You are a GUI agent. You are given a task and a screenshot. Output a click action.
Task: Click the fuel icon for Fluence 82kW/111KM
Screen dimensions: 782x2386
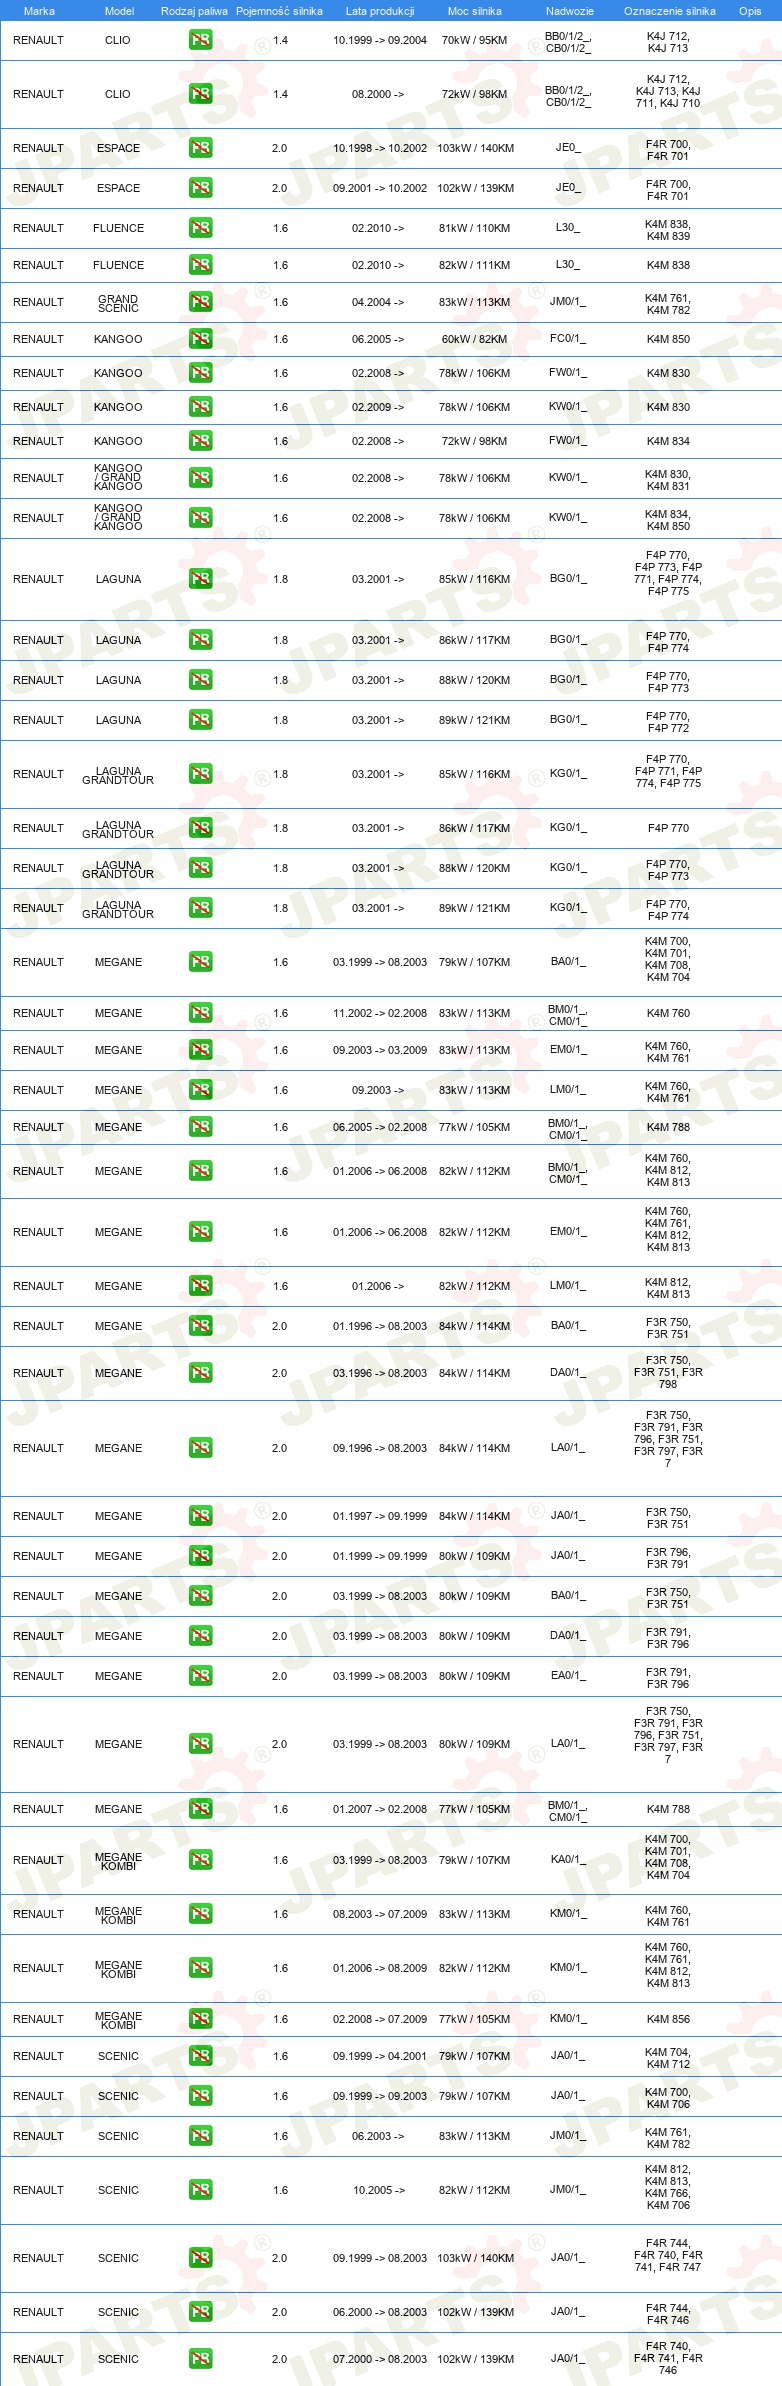[x=201, y=266]
